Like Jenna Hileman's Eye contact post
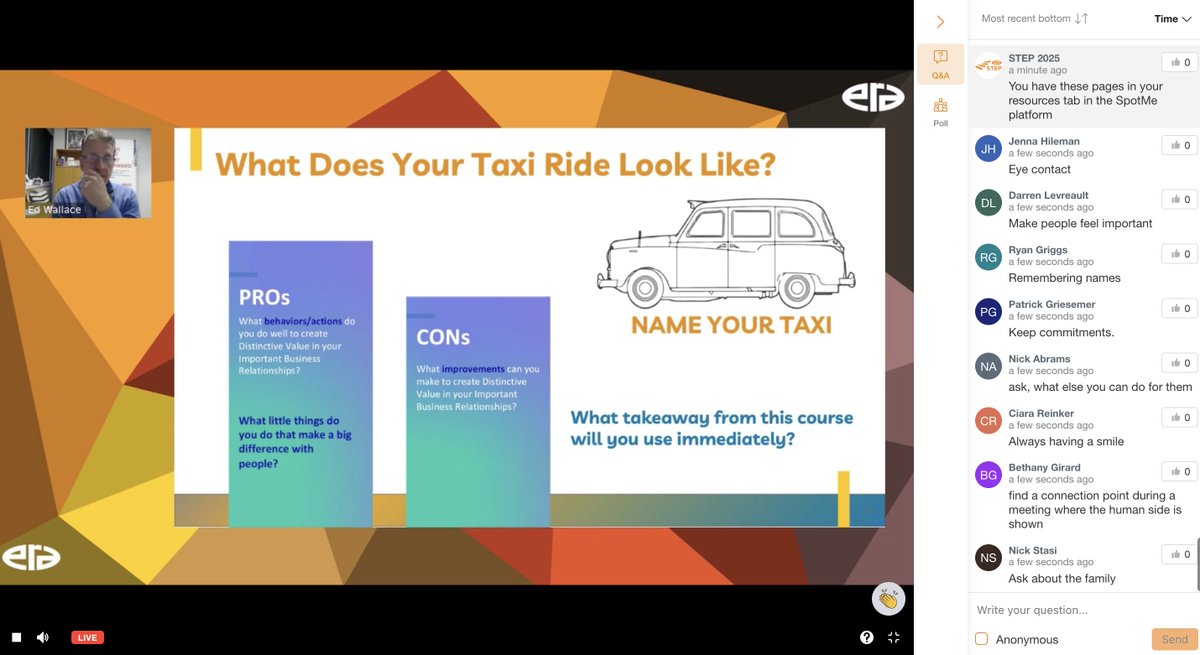This screenshot has width=1200, height=655. coord(1180,145)
